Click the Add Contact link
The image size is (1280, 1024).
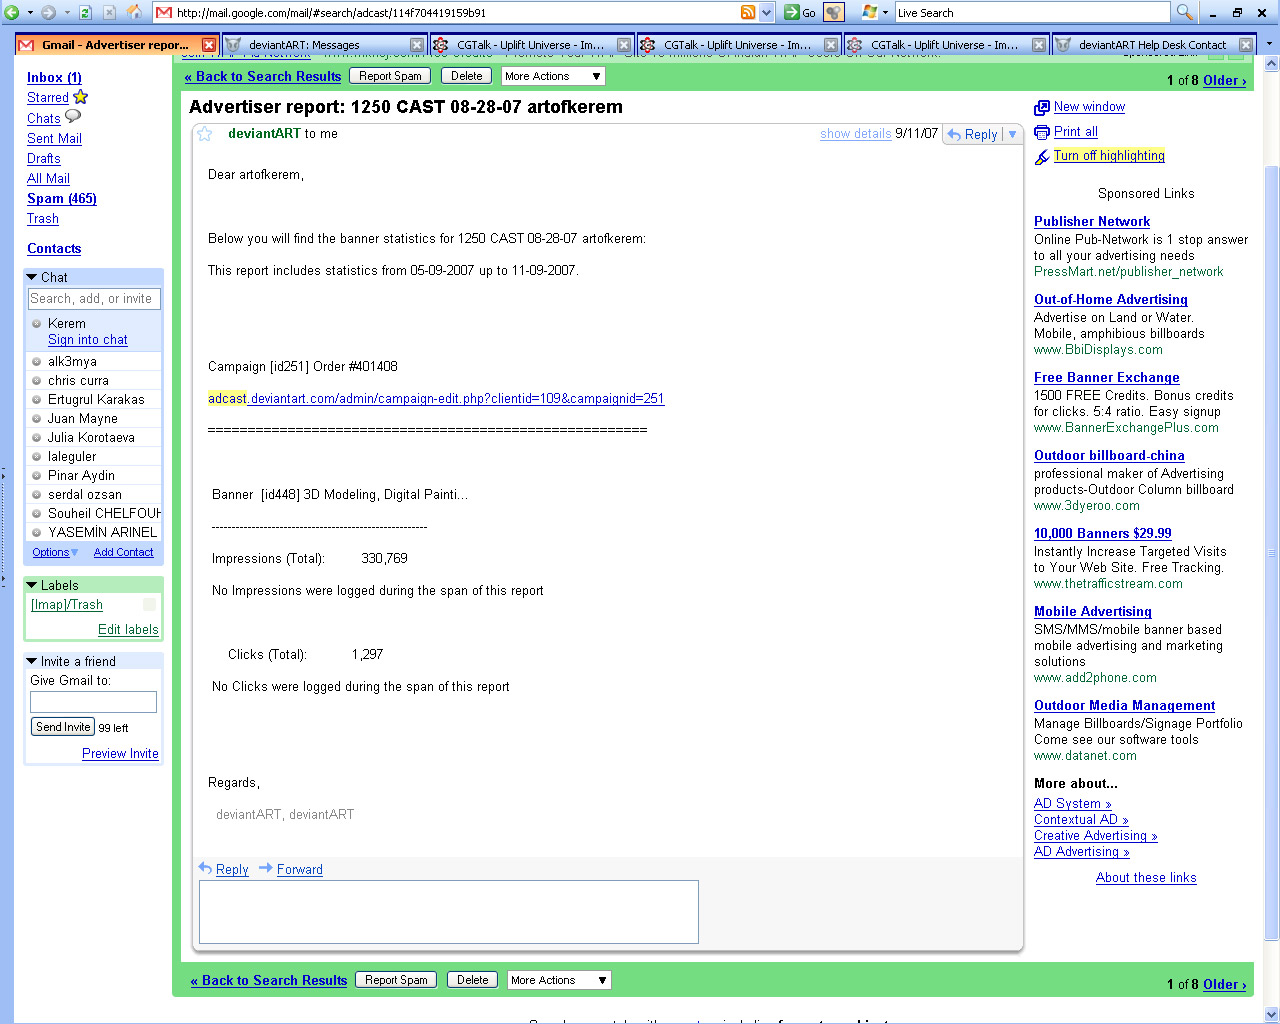(x=124, y=552)
